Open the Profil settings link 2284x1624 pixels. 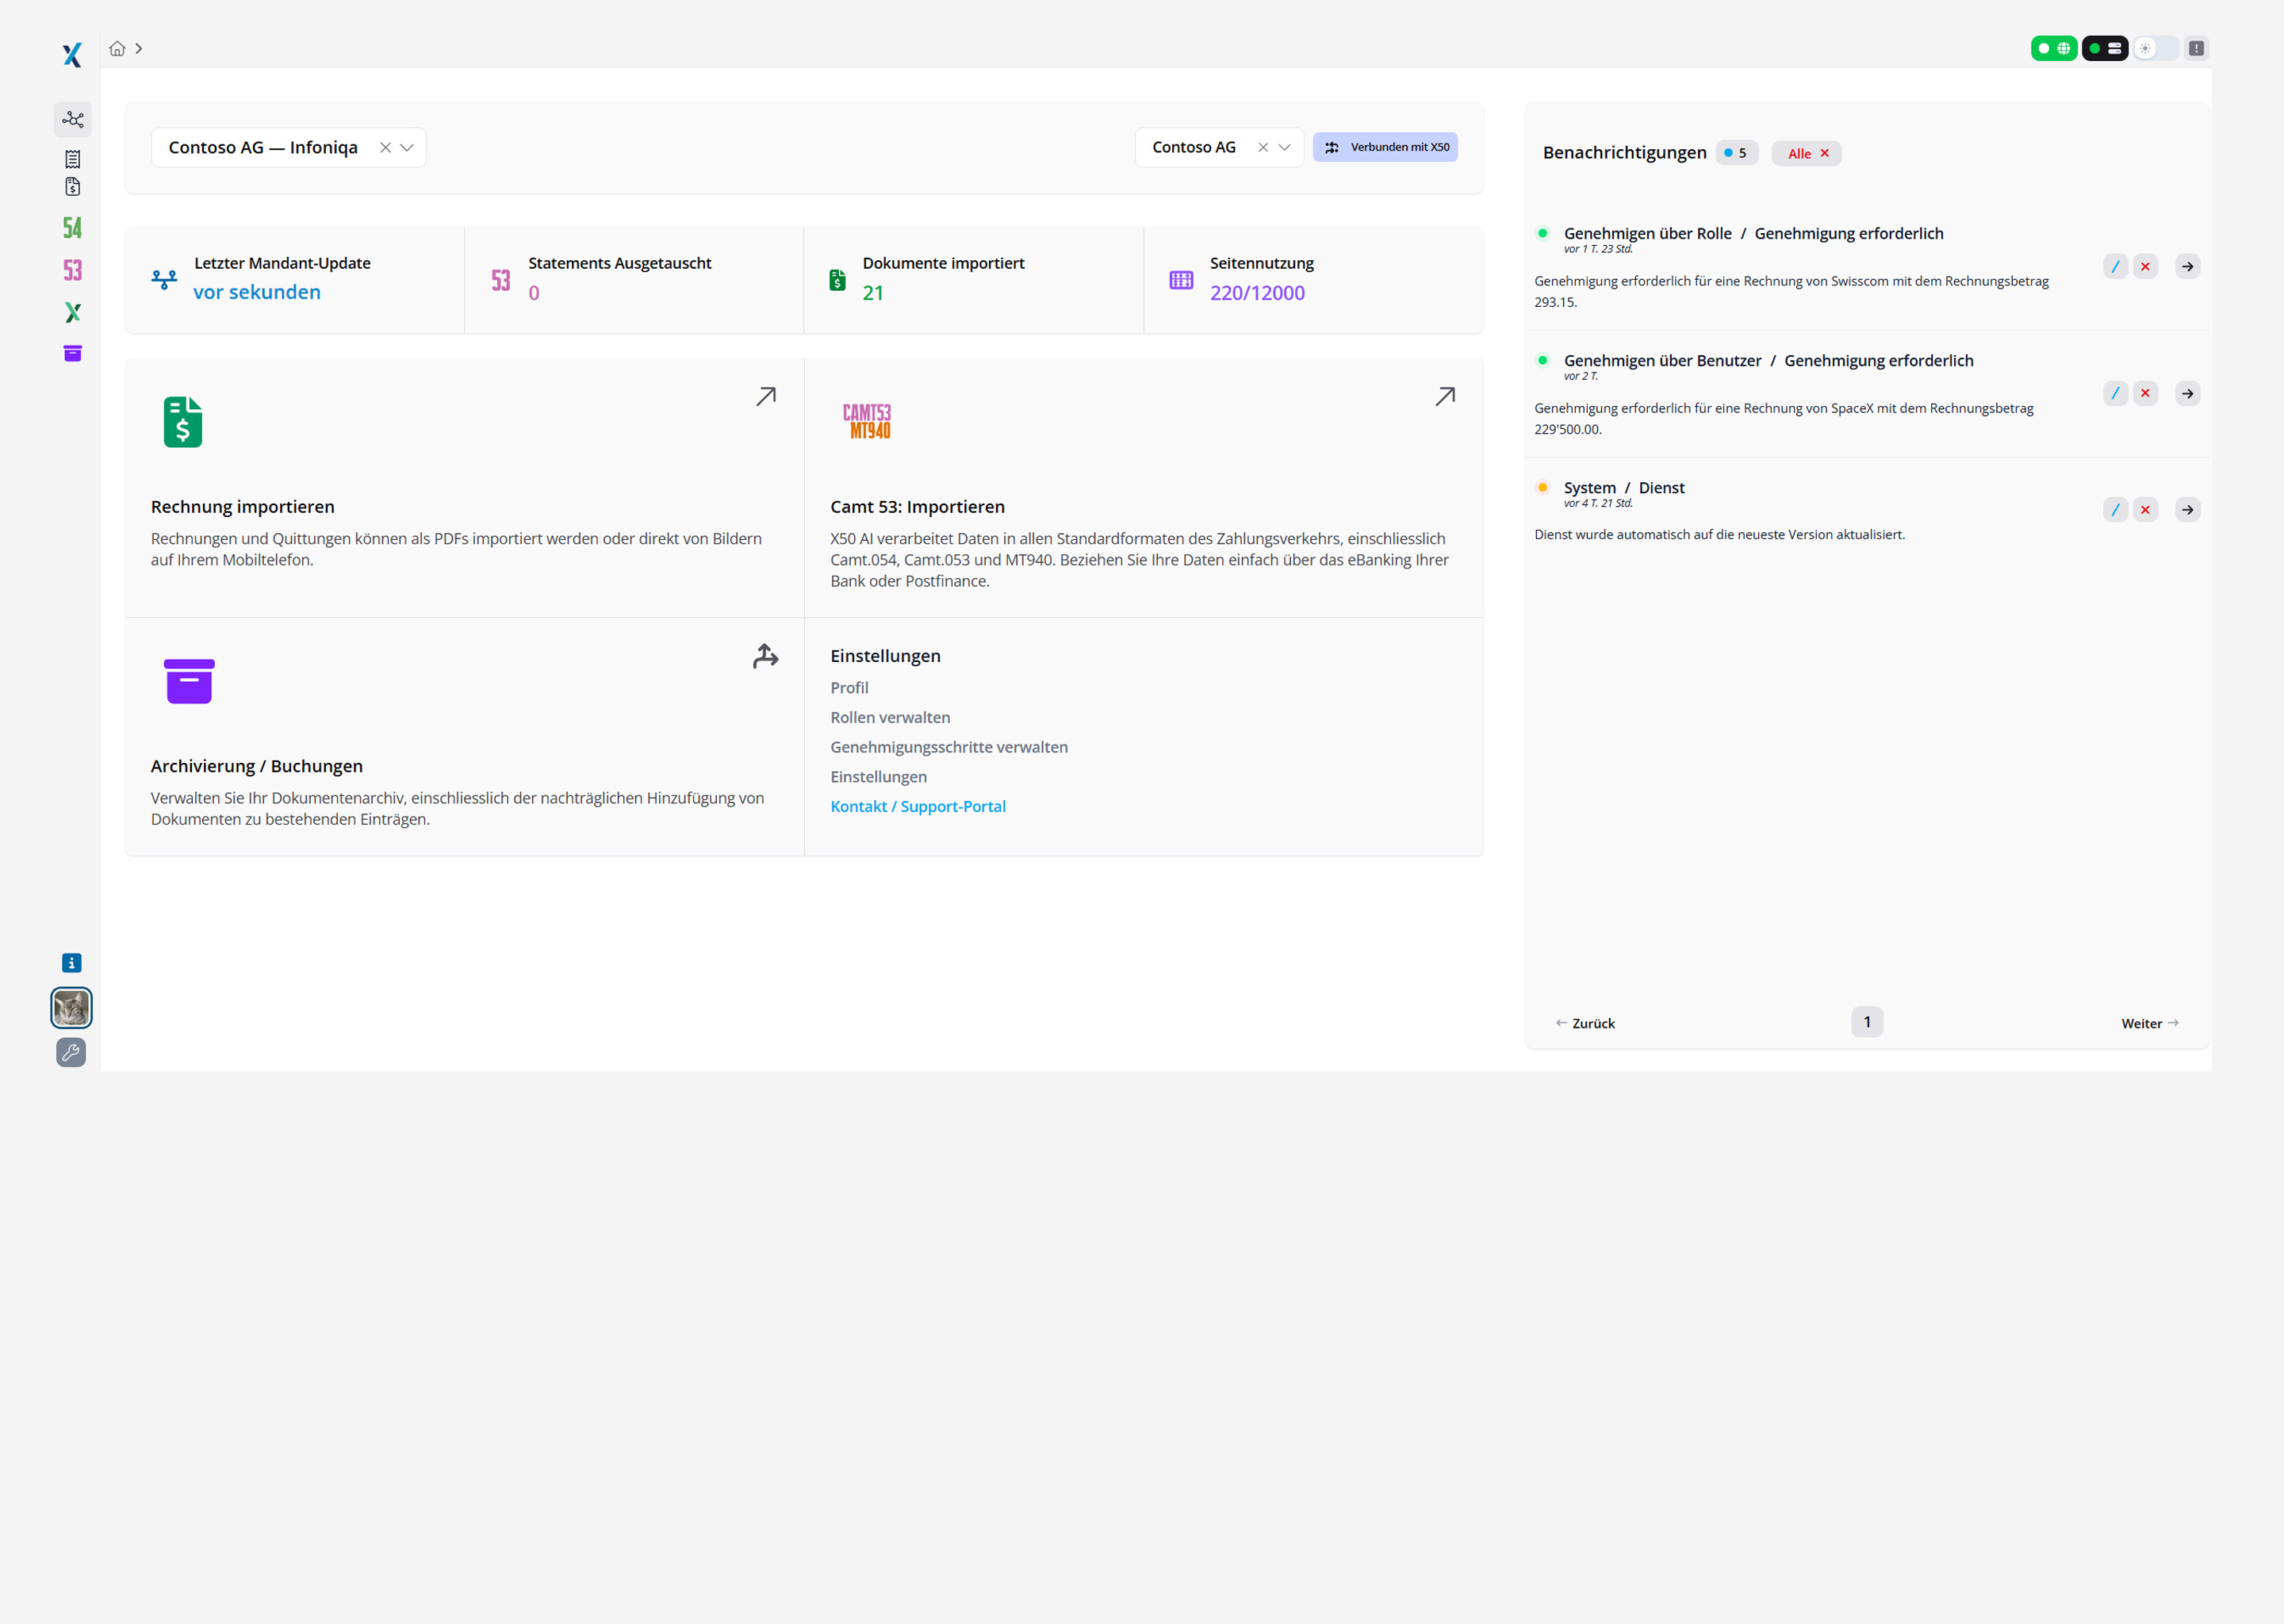coord(849,688)
